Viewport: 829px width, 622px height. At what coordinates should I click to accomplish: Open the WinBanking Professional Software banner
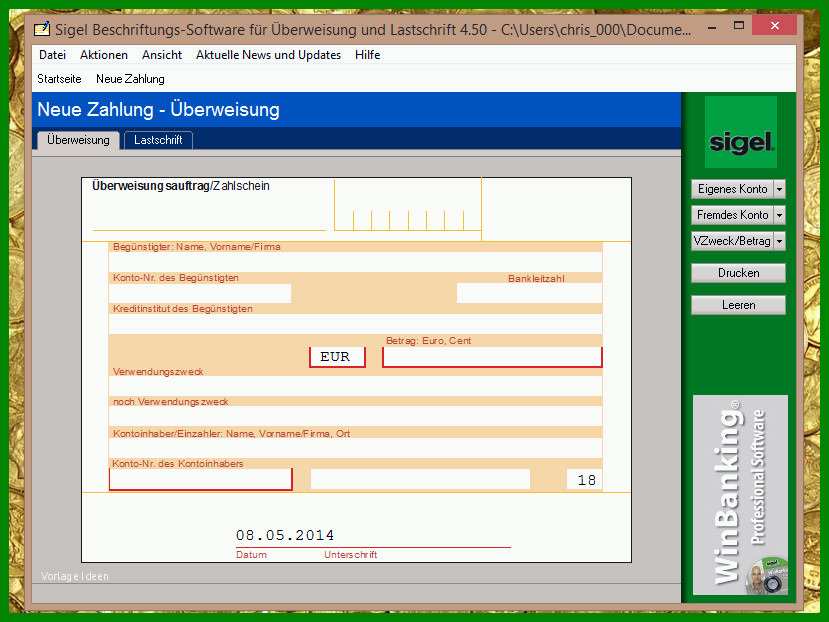[x=740, y=495]
